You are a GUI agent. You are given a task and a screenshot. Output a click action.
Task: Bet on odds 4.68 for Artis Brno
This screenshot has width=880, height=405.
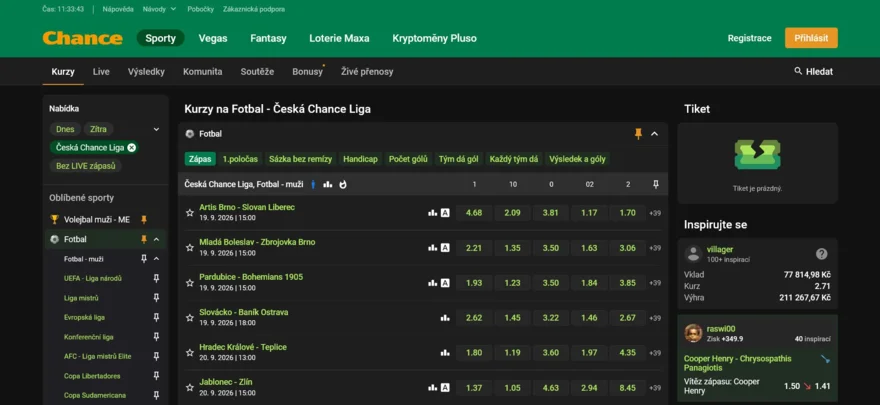pyautogui.click(x=474, y=213)
